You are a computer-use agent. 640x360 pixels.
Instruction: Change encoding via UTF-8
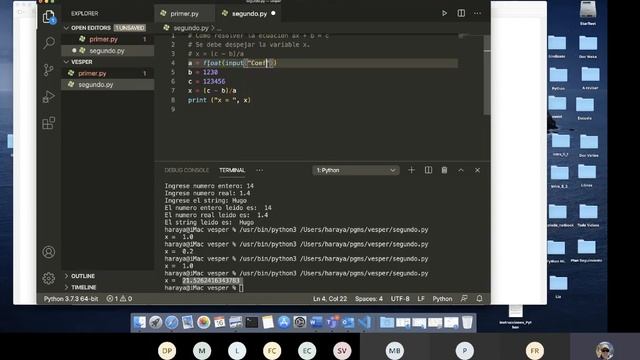point(400,299)
